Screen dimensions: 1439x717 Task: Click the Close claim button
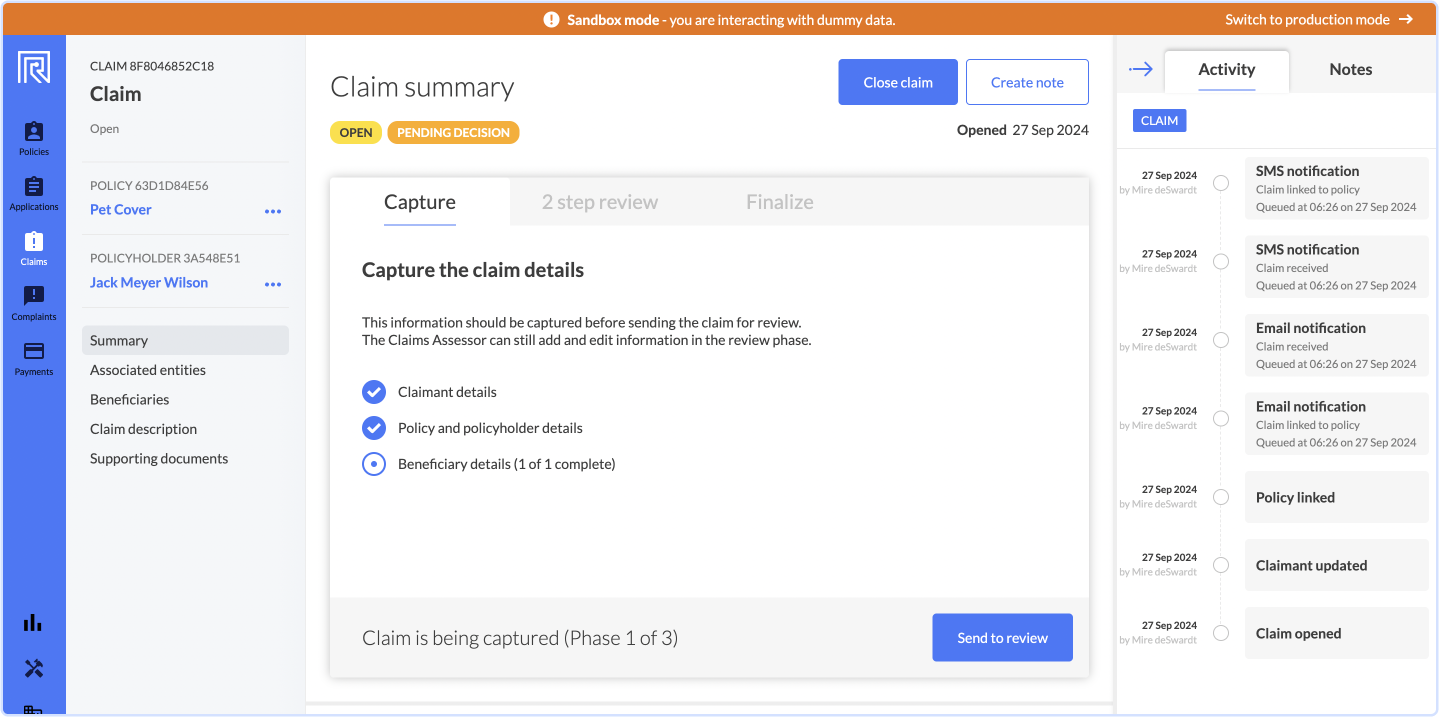[x=898, y=82]
